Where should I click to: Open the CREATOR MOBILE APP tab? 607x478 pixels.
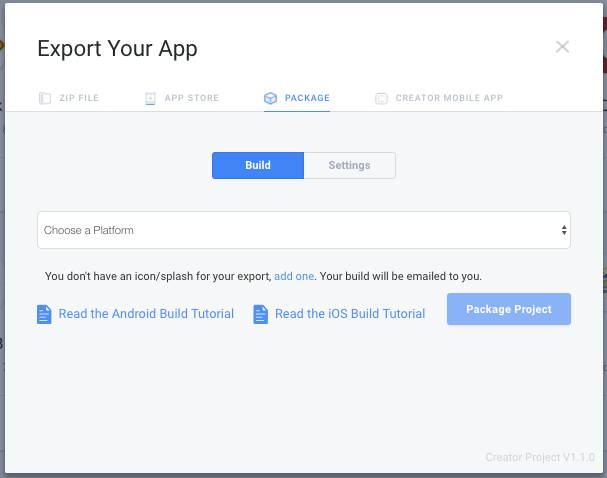449,98
